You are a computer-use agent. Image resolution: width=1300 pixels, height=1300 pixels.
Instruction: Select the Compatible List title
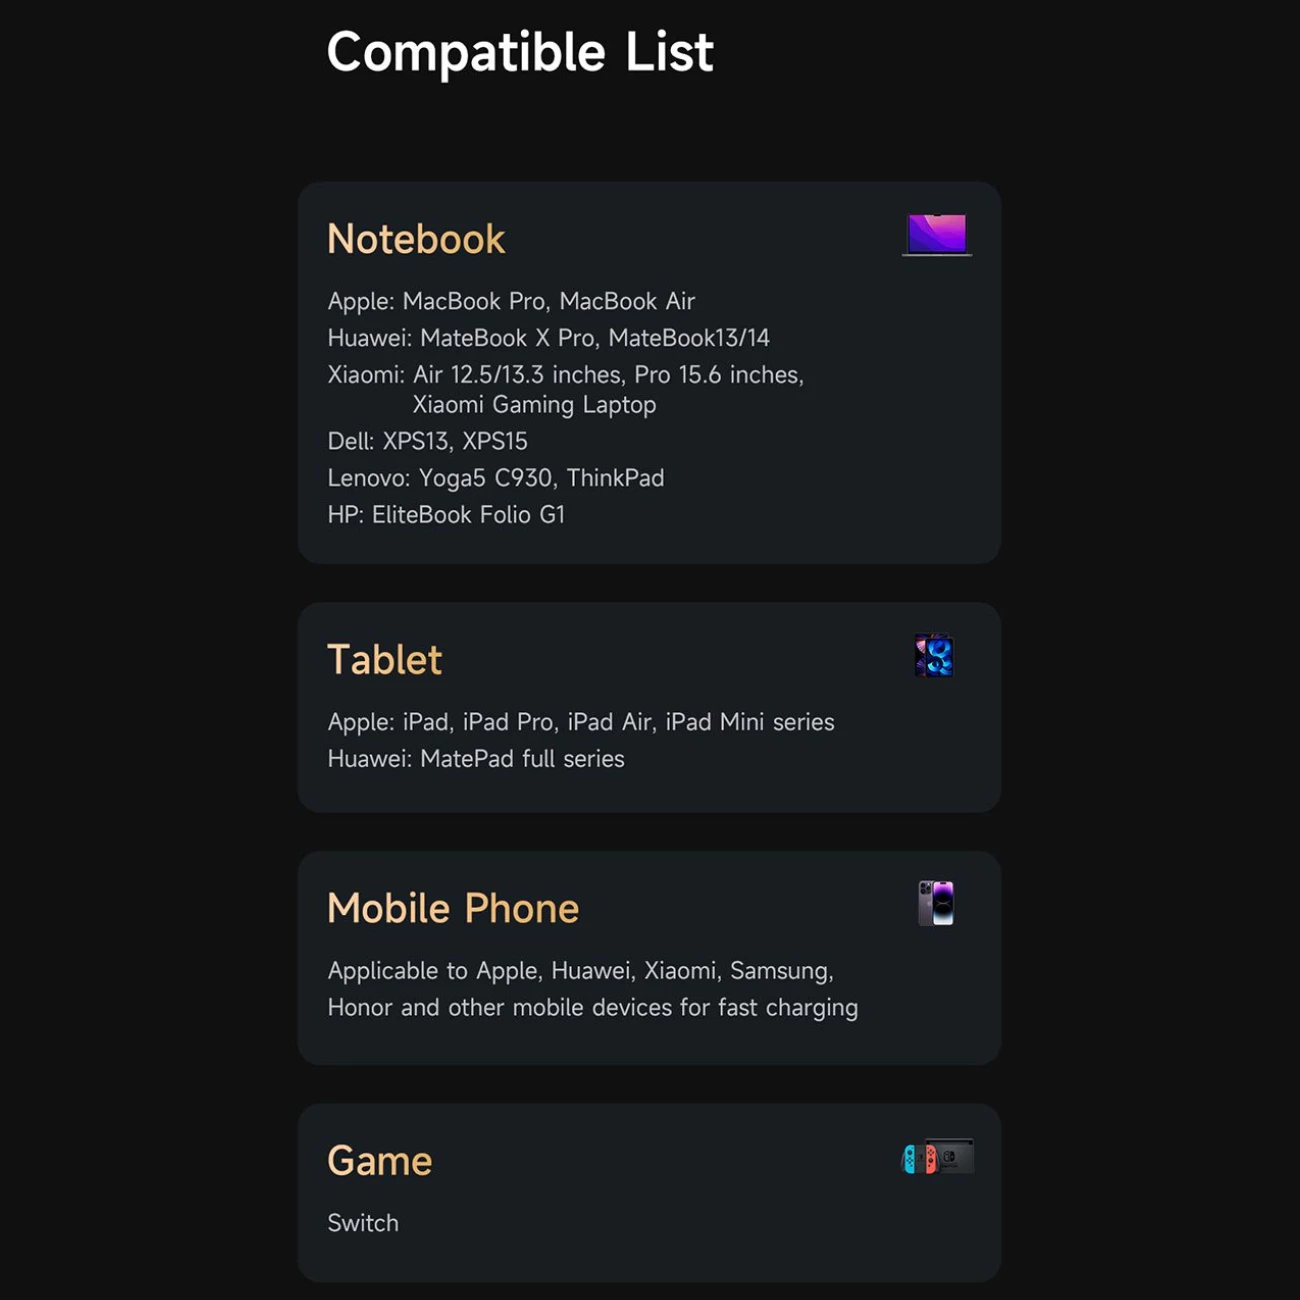[520, 52]
